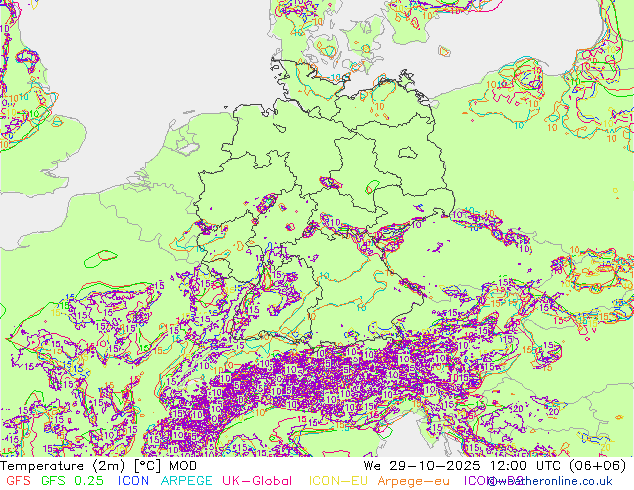Click the "Temperature (2m) [°C] MOD" title
Screen dimensions: 634x490
pos(99,466)
